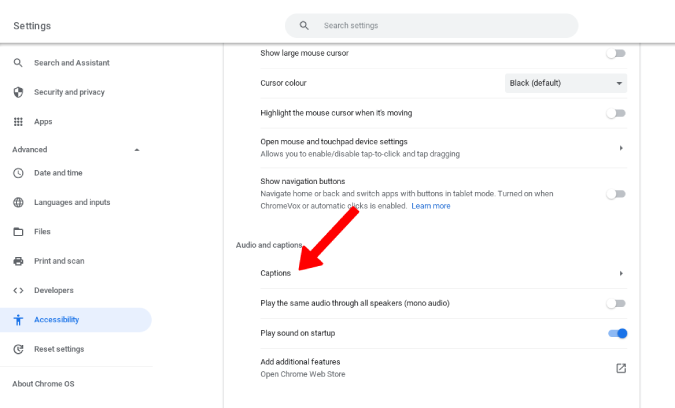Viewport: 675px width, 408px height.
Task: Focus the Search settings input field
Action: pos(431,26)
